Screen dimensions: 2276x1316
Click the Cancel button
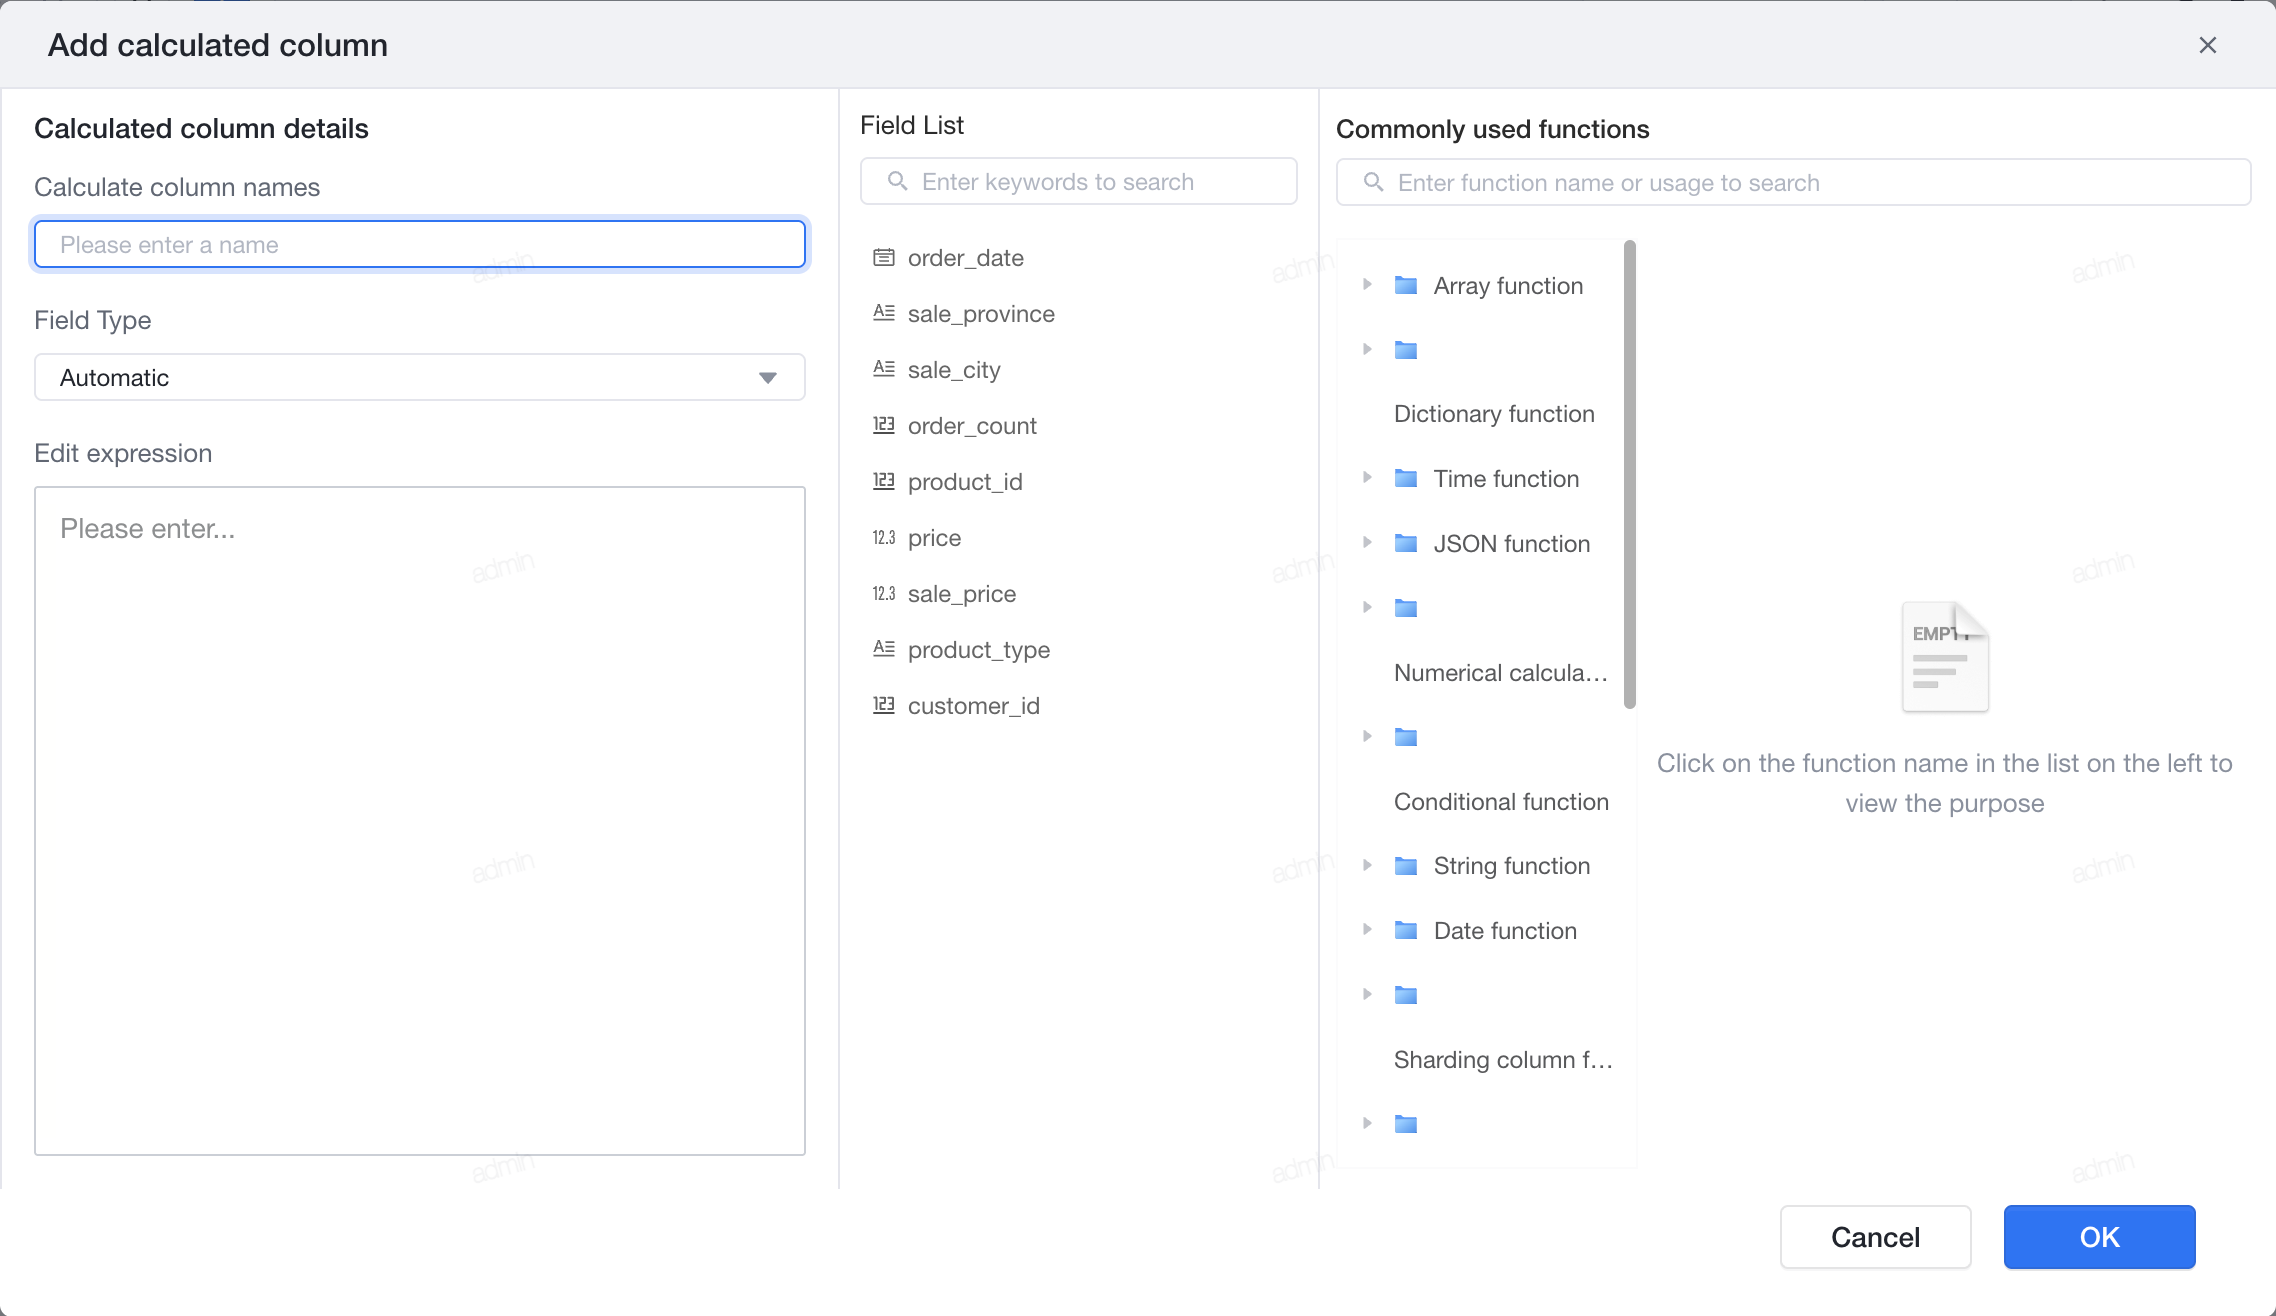[x=1875, y=1237]
